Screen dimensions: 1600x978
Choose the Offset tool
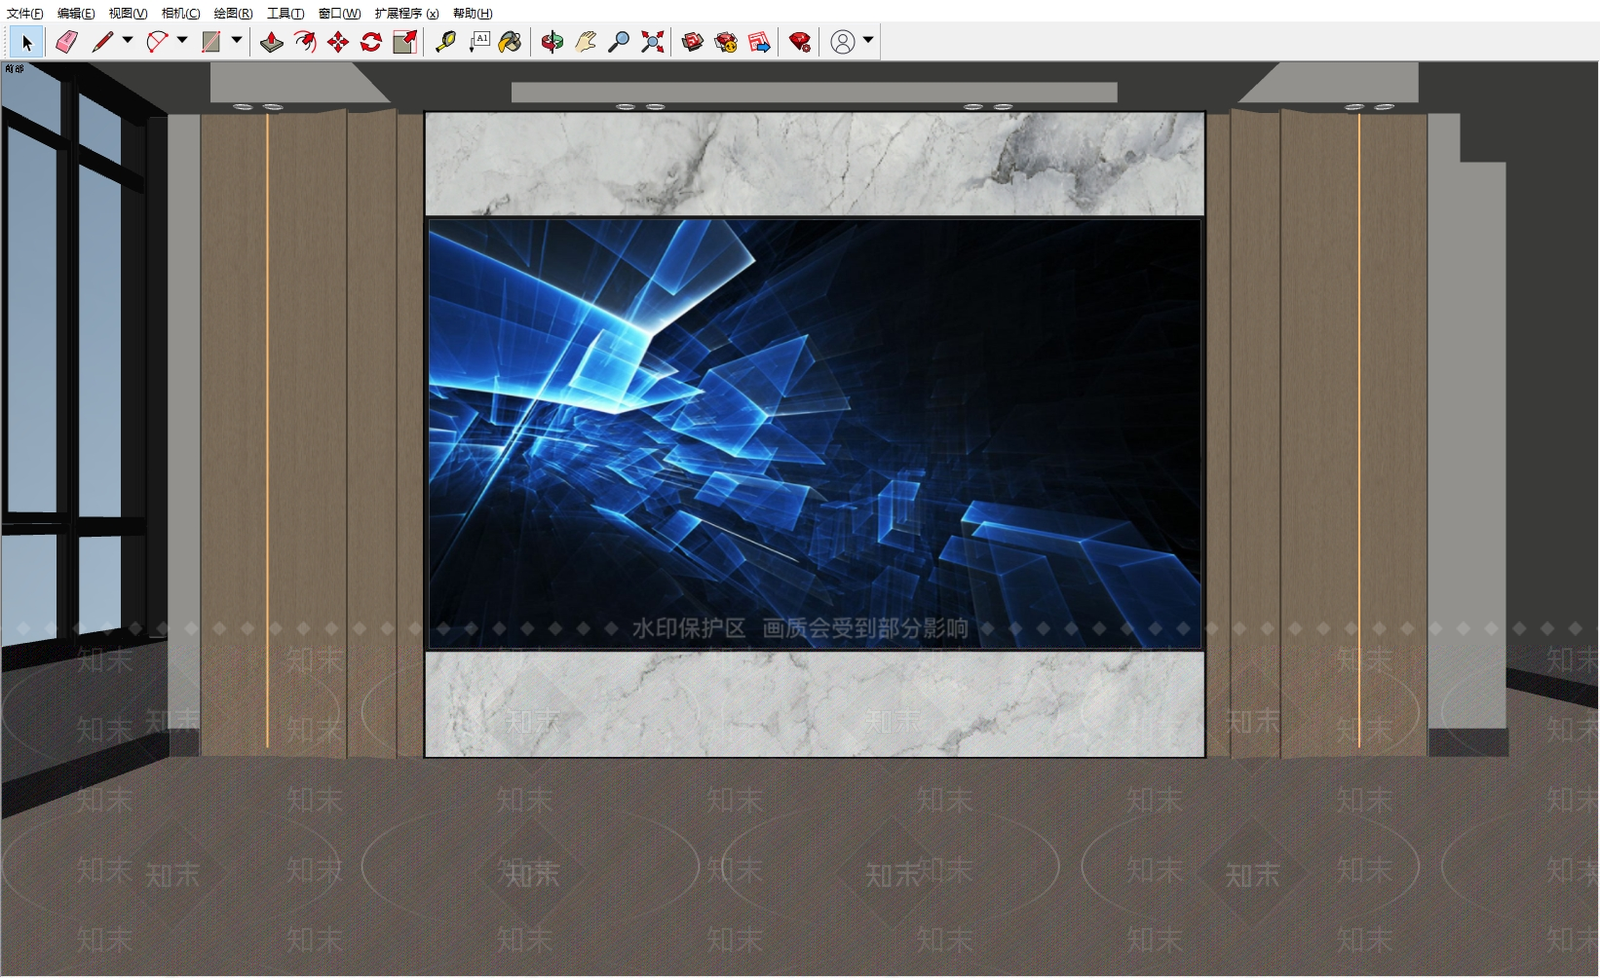coord(305,42)
